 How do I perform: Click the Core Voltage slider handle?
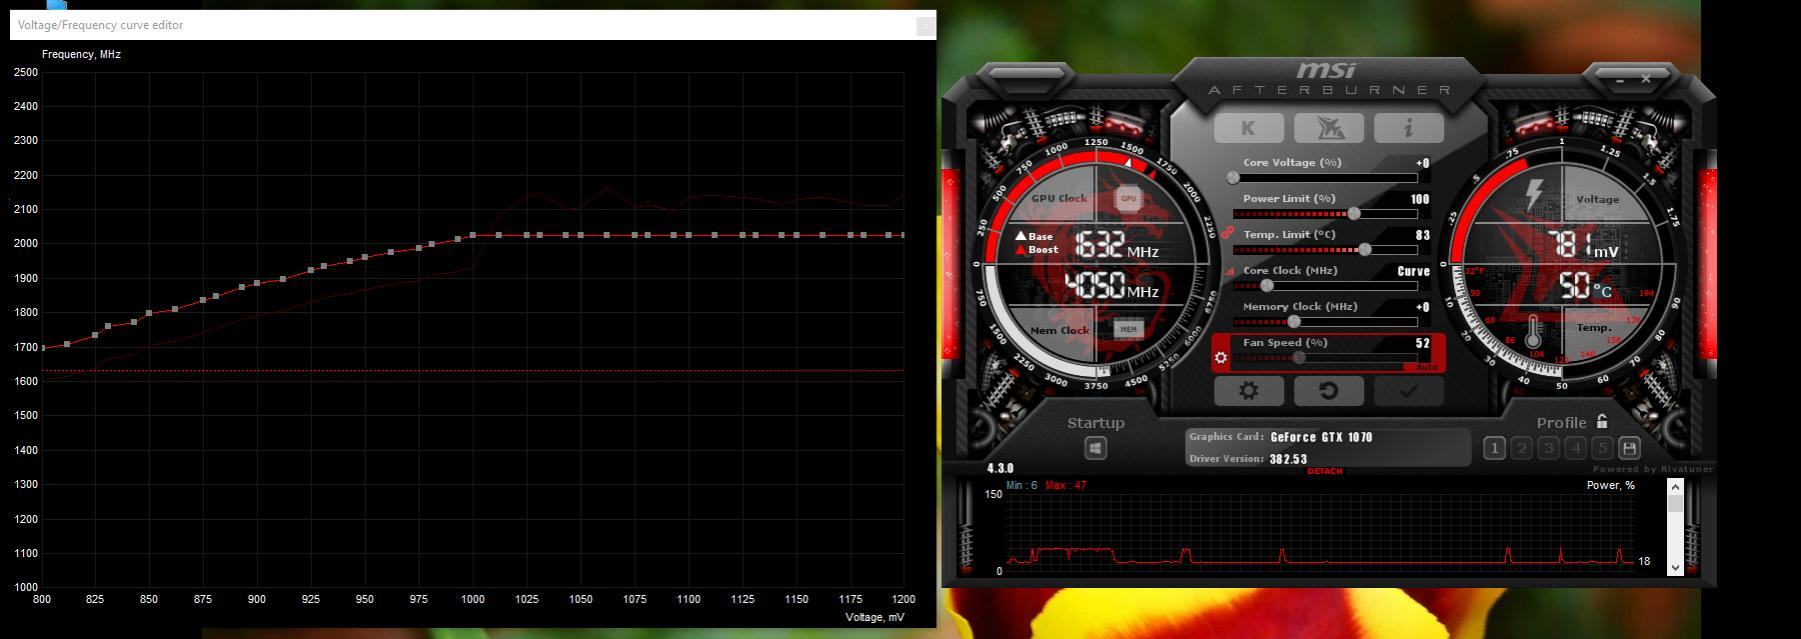1233,177
